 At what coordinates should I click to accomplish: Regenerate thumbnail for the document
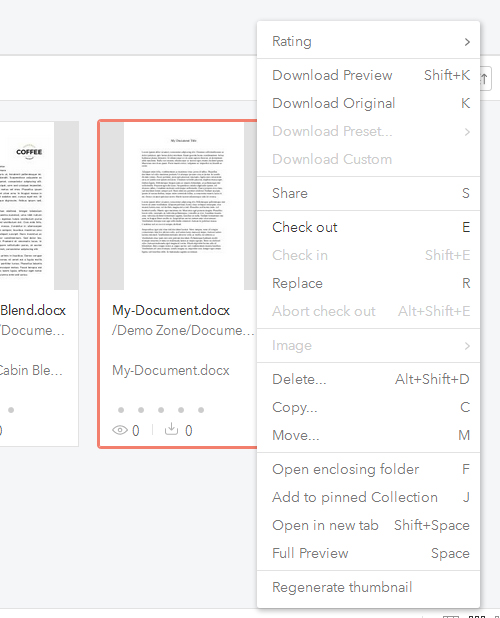(368, 587)
